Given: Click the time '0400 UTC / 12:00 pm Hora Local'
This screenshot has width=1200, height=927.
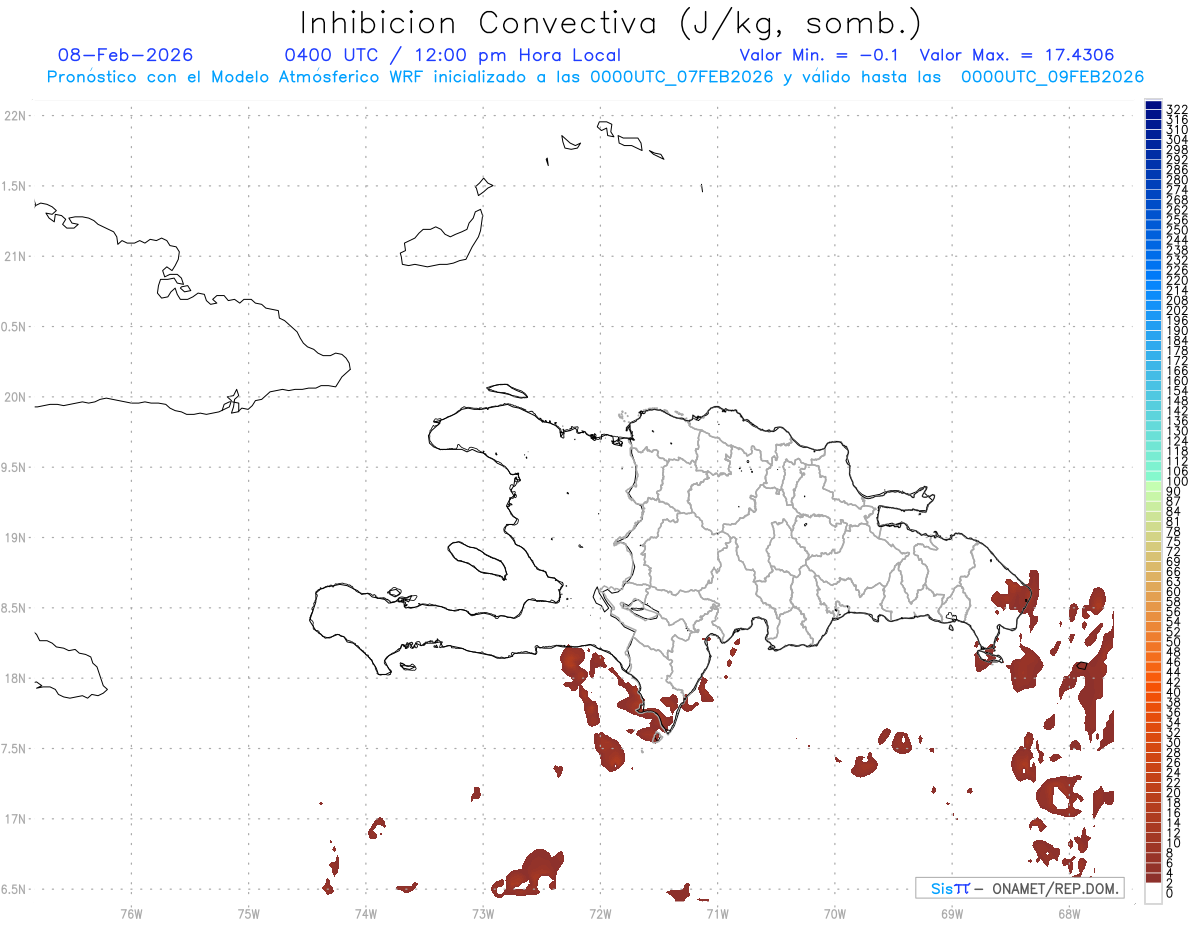Looking at the screenshot, I should tap(453, 55).
